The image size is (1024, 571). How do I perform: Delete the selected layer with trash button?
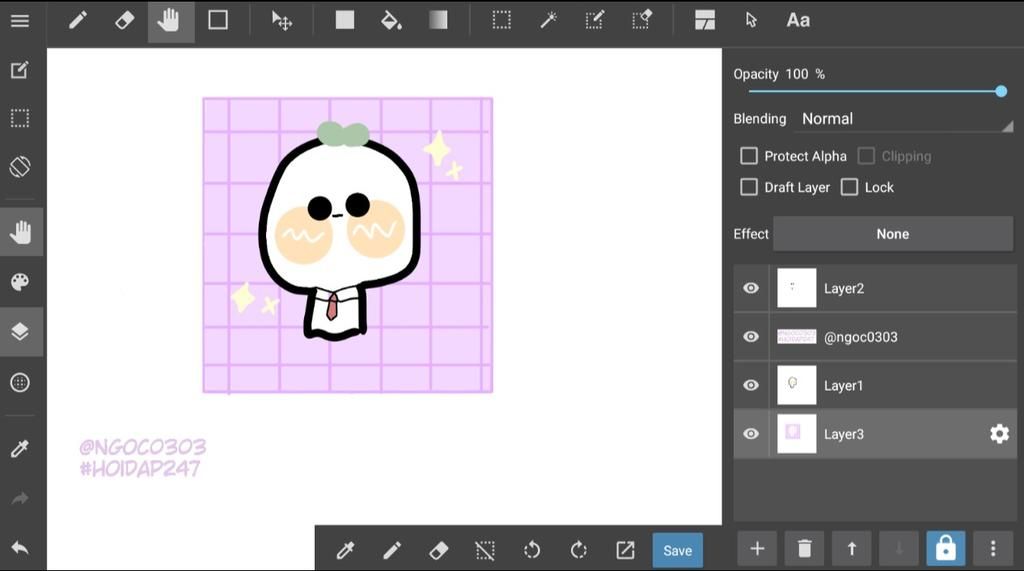click(x=805, y=549)
